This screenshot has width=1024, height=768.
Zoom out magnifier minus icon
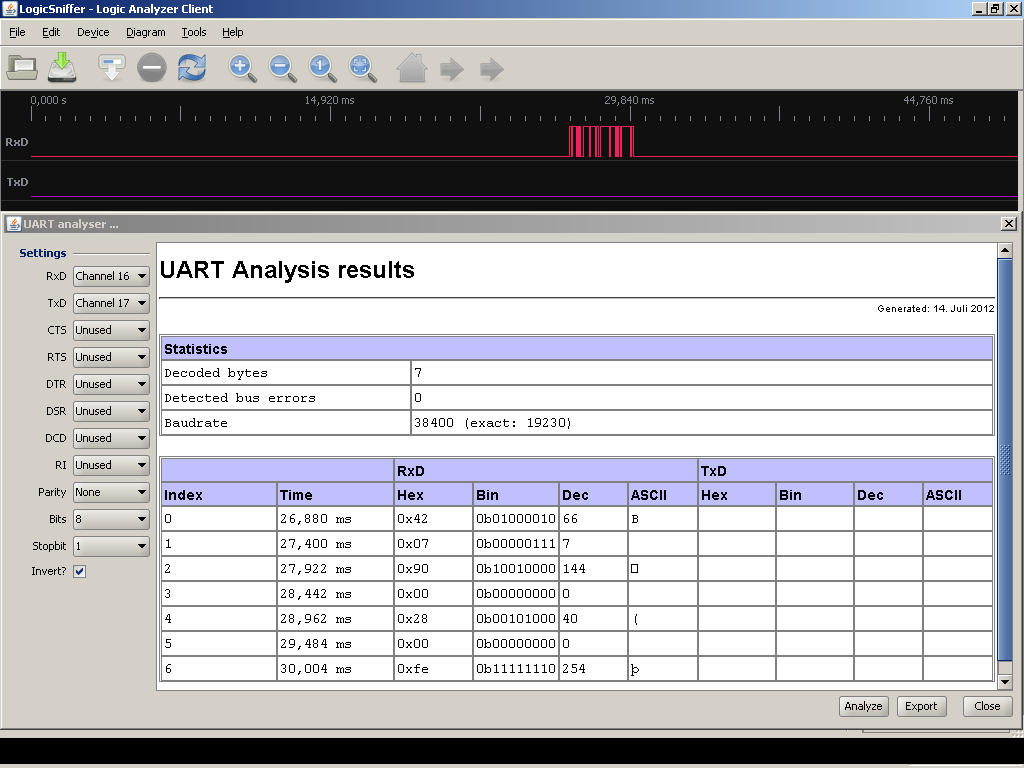(282, 68)
